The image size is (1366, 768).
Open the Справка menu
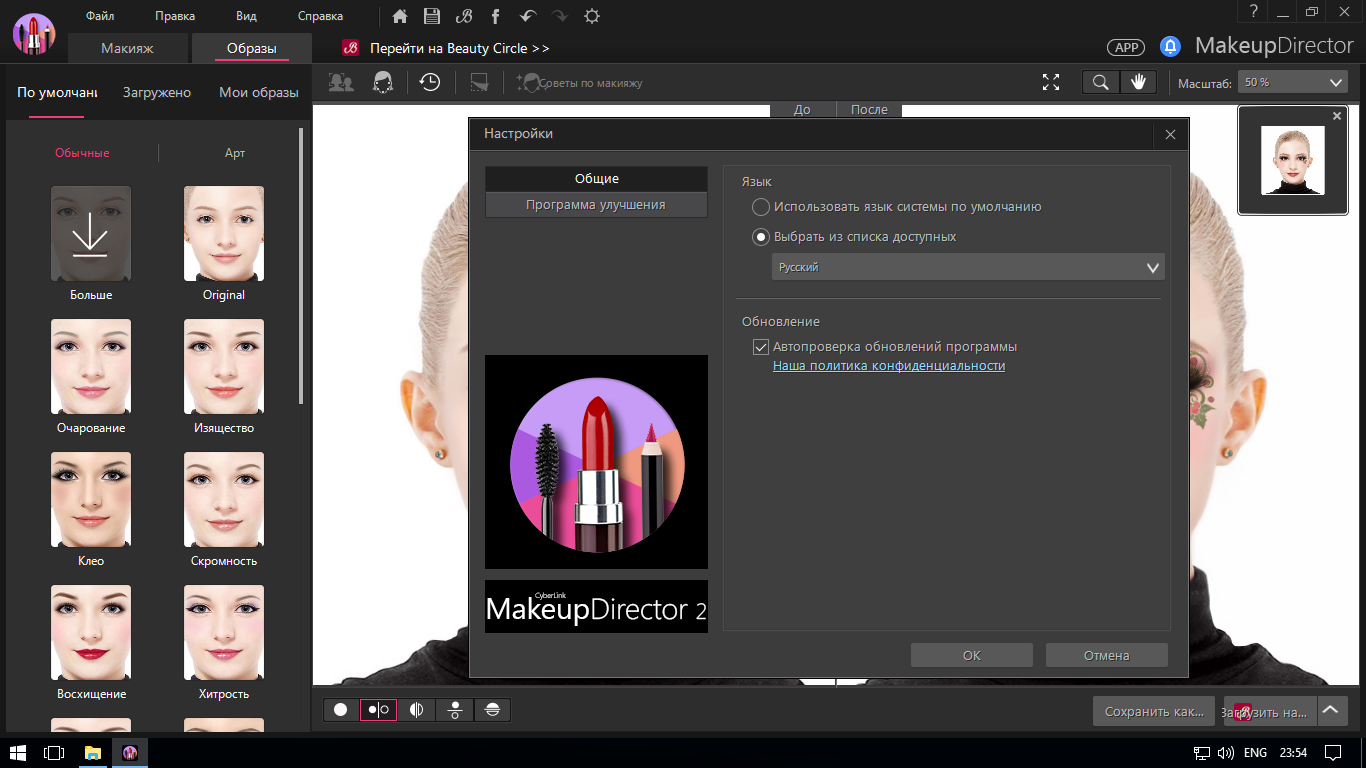click(320, 16)
